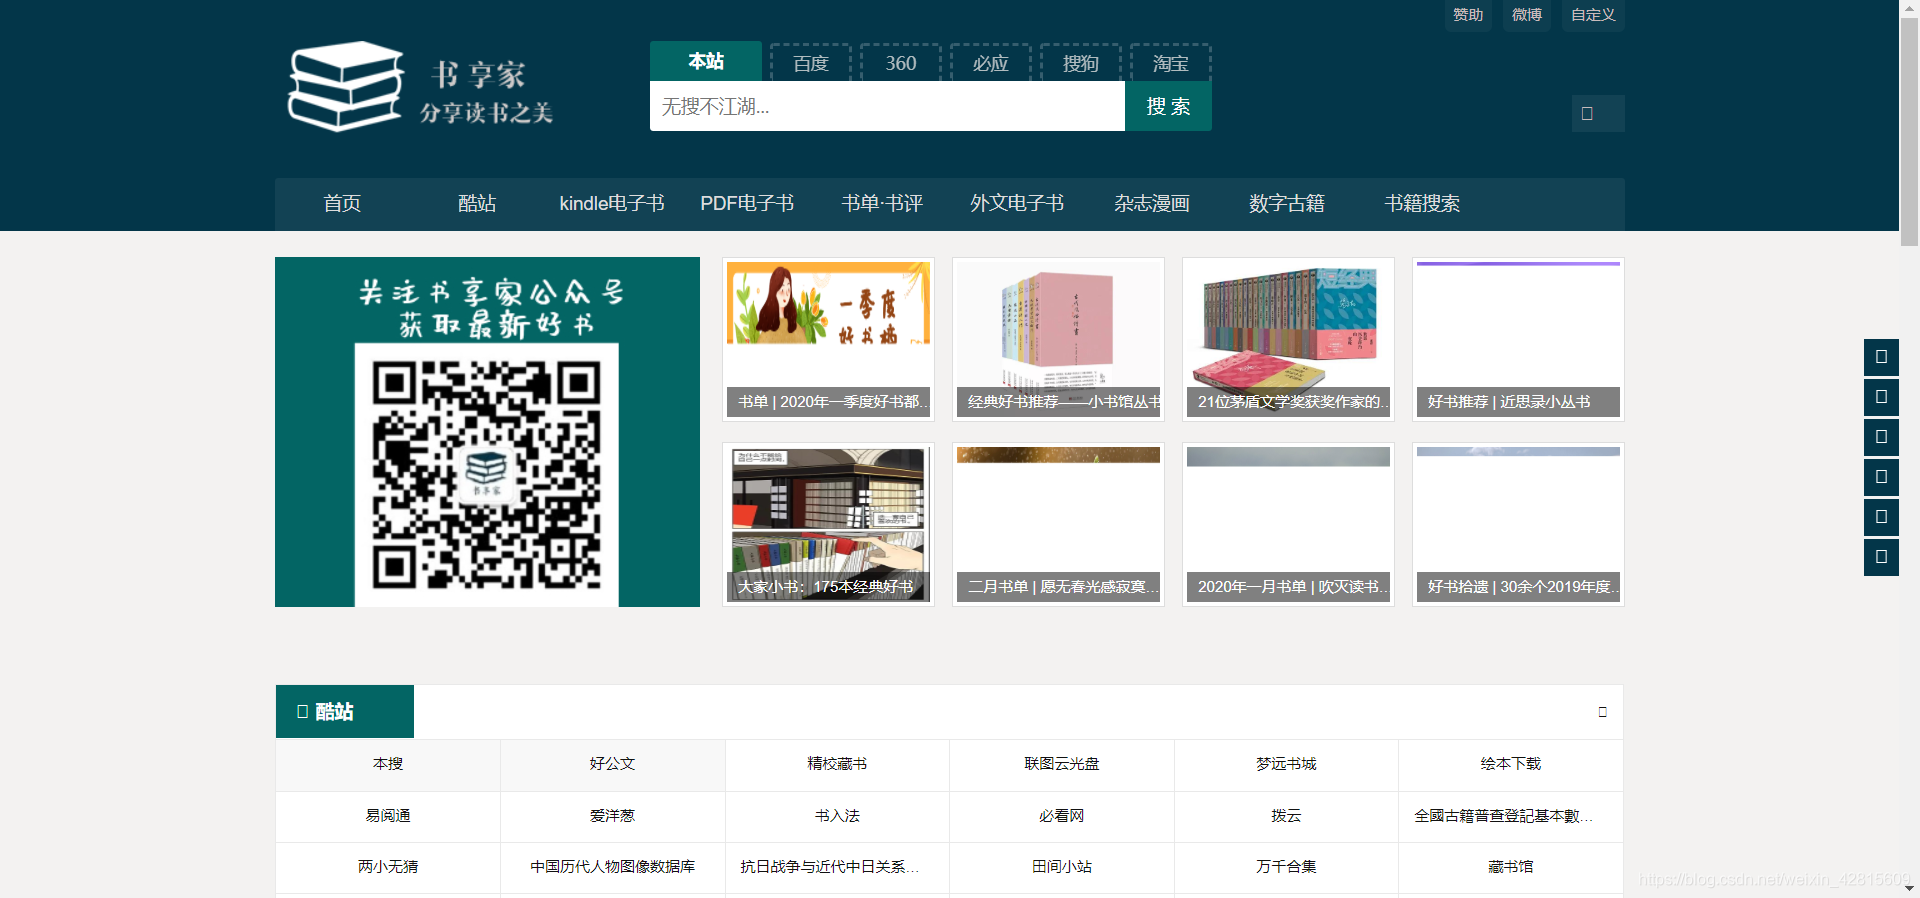Viewport: 1920px width, 898px height.
Task: Open 书单 | 2020年一季度好书 thumbnail
Action: coord(828,339)
